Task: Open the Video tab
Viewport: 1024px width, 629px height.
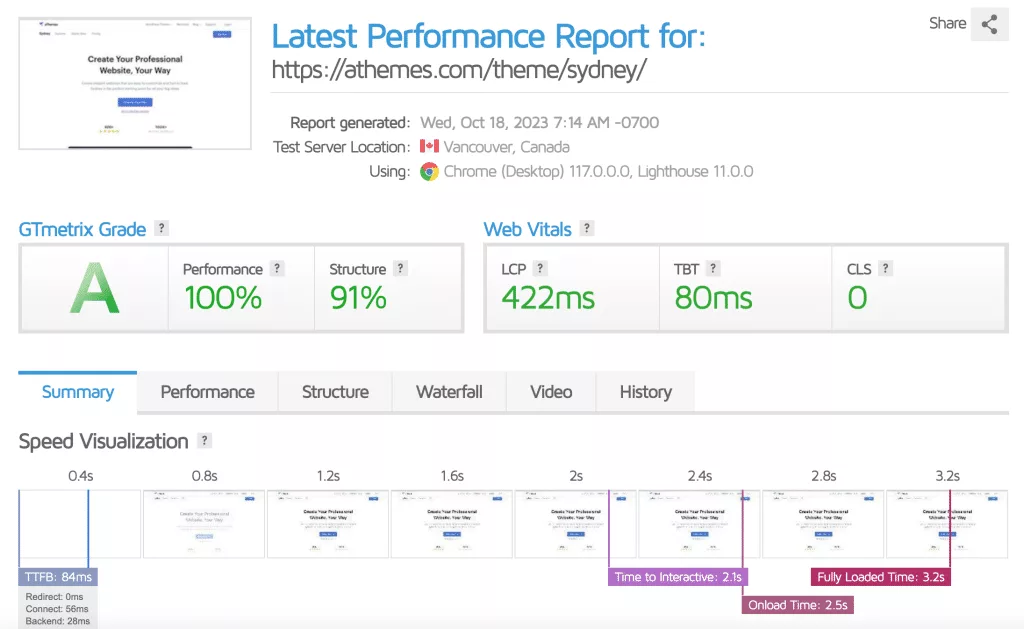Action: pos(551,392)
